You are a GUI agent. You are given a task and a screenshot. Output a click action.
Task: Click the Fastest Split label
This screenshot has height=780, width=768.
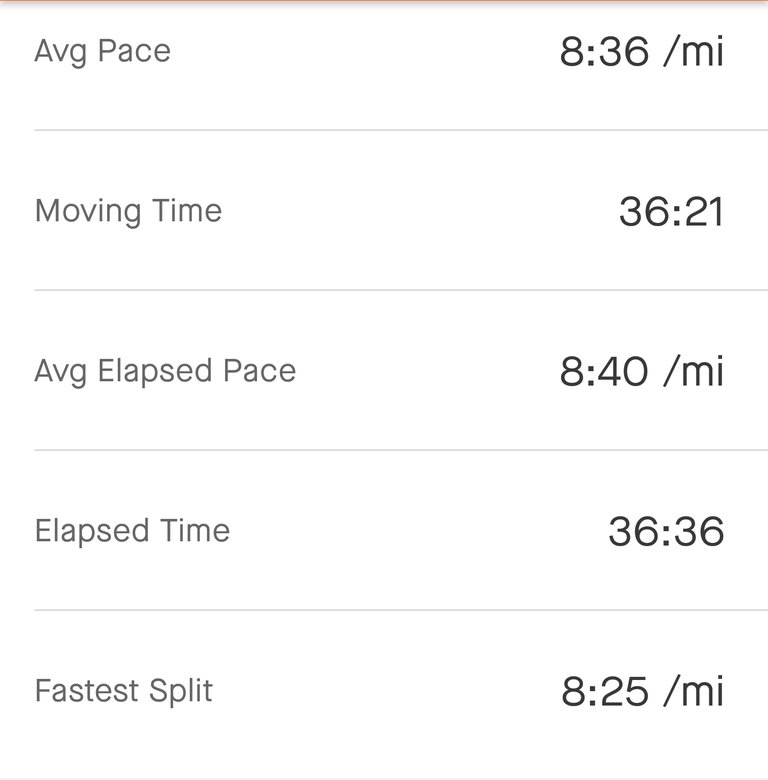click(123, 691)
